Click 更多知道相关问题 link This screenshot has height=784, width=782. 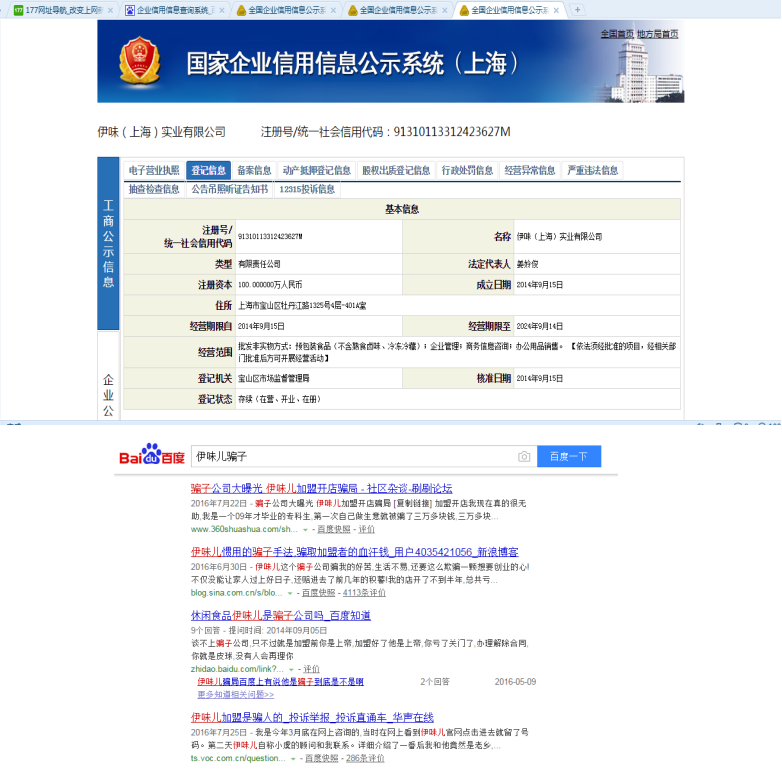236,694
